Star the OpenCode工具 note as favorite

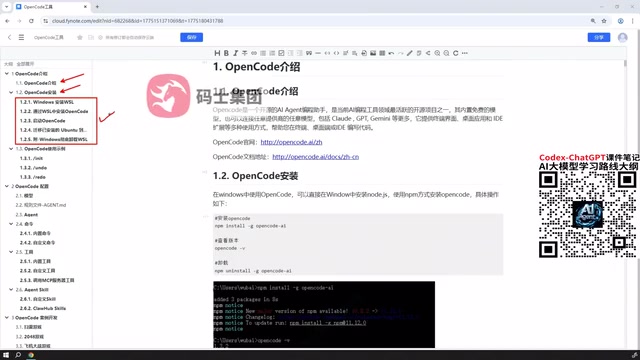pos(80,37)
